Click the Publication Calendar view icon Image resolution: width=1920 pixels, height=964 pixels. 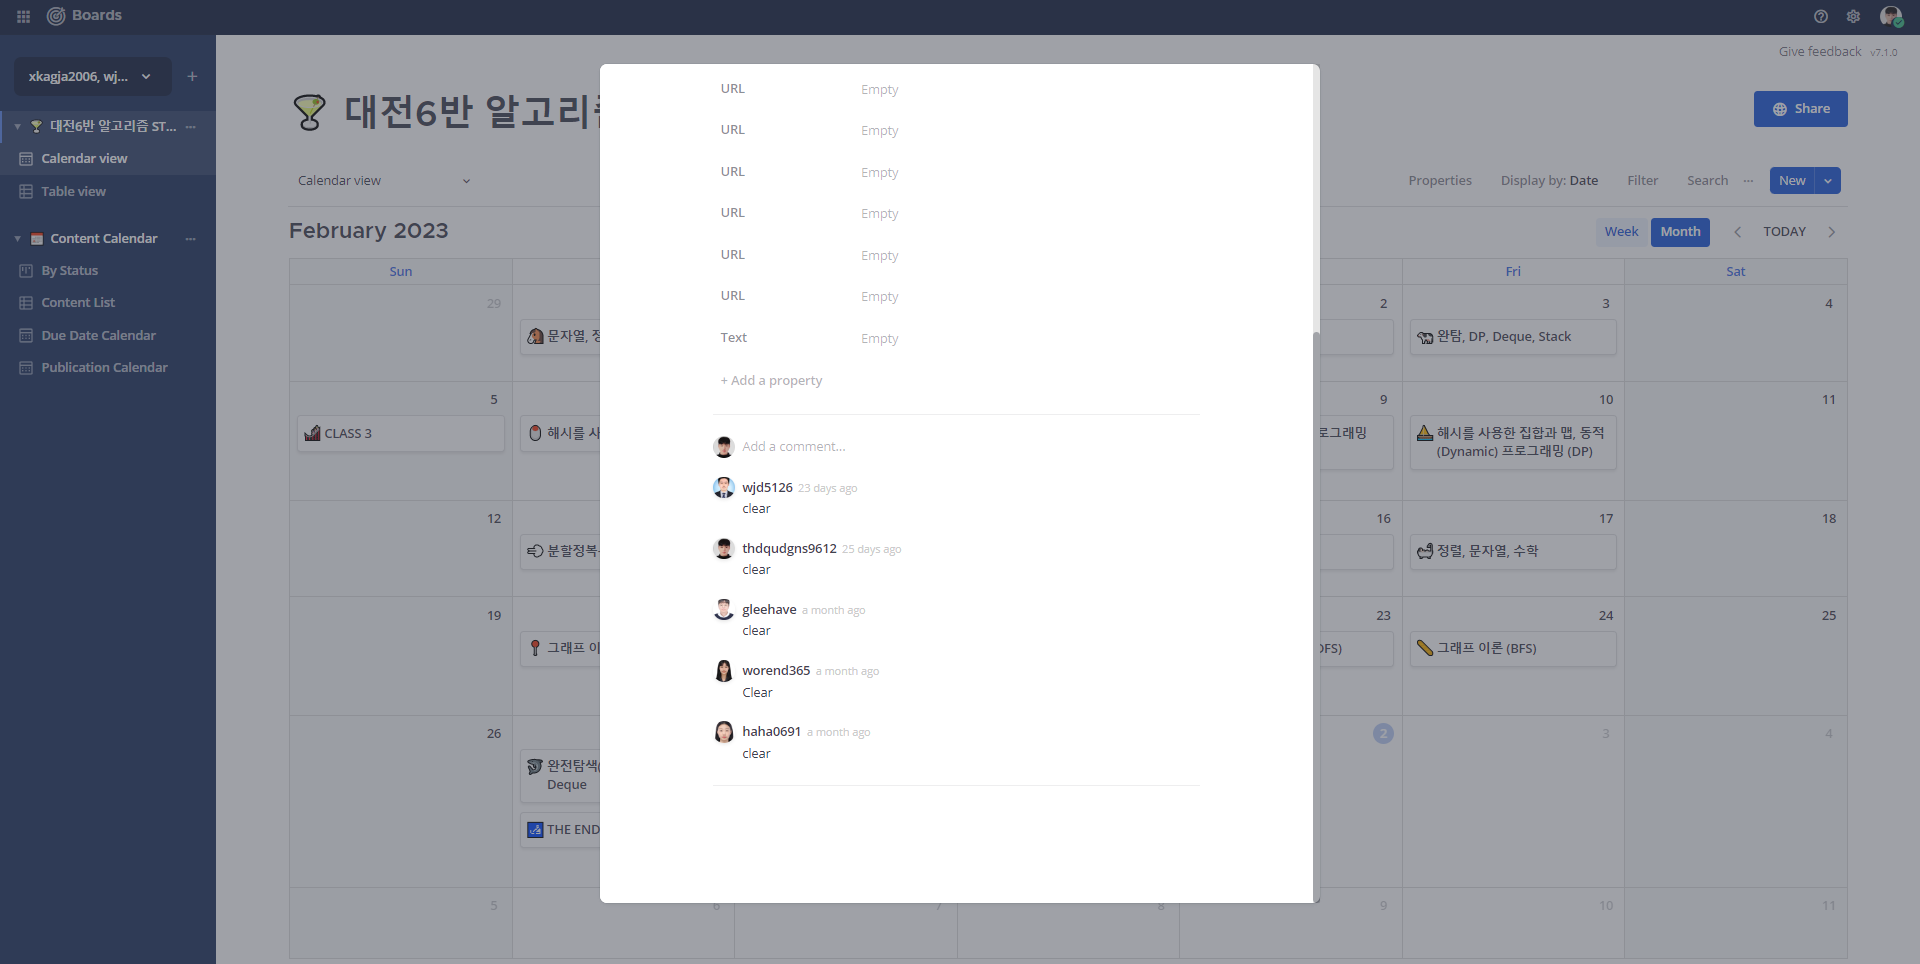click(x=26, y=367)
